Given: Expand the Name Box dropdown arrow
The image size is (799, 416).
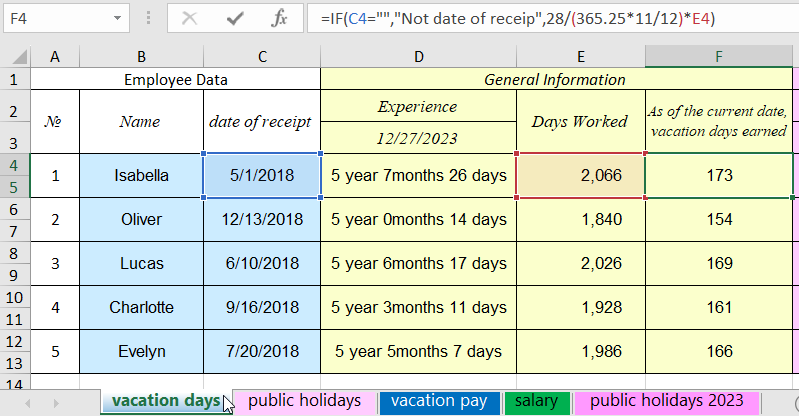Looking at the screenshot, I should click(119, 18).
